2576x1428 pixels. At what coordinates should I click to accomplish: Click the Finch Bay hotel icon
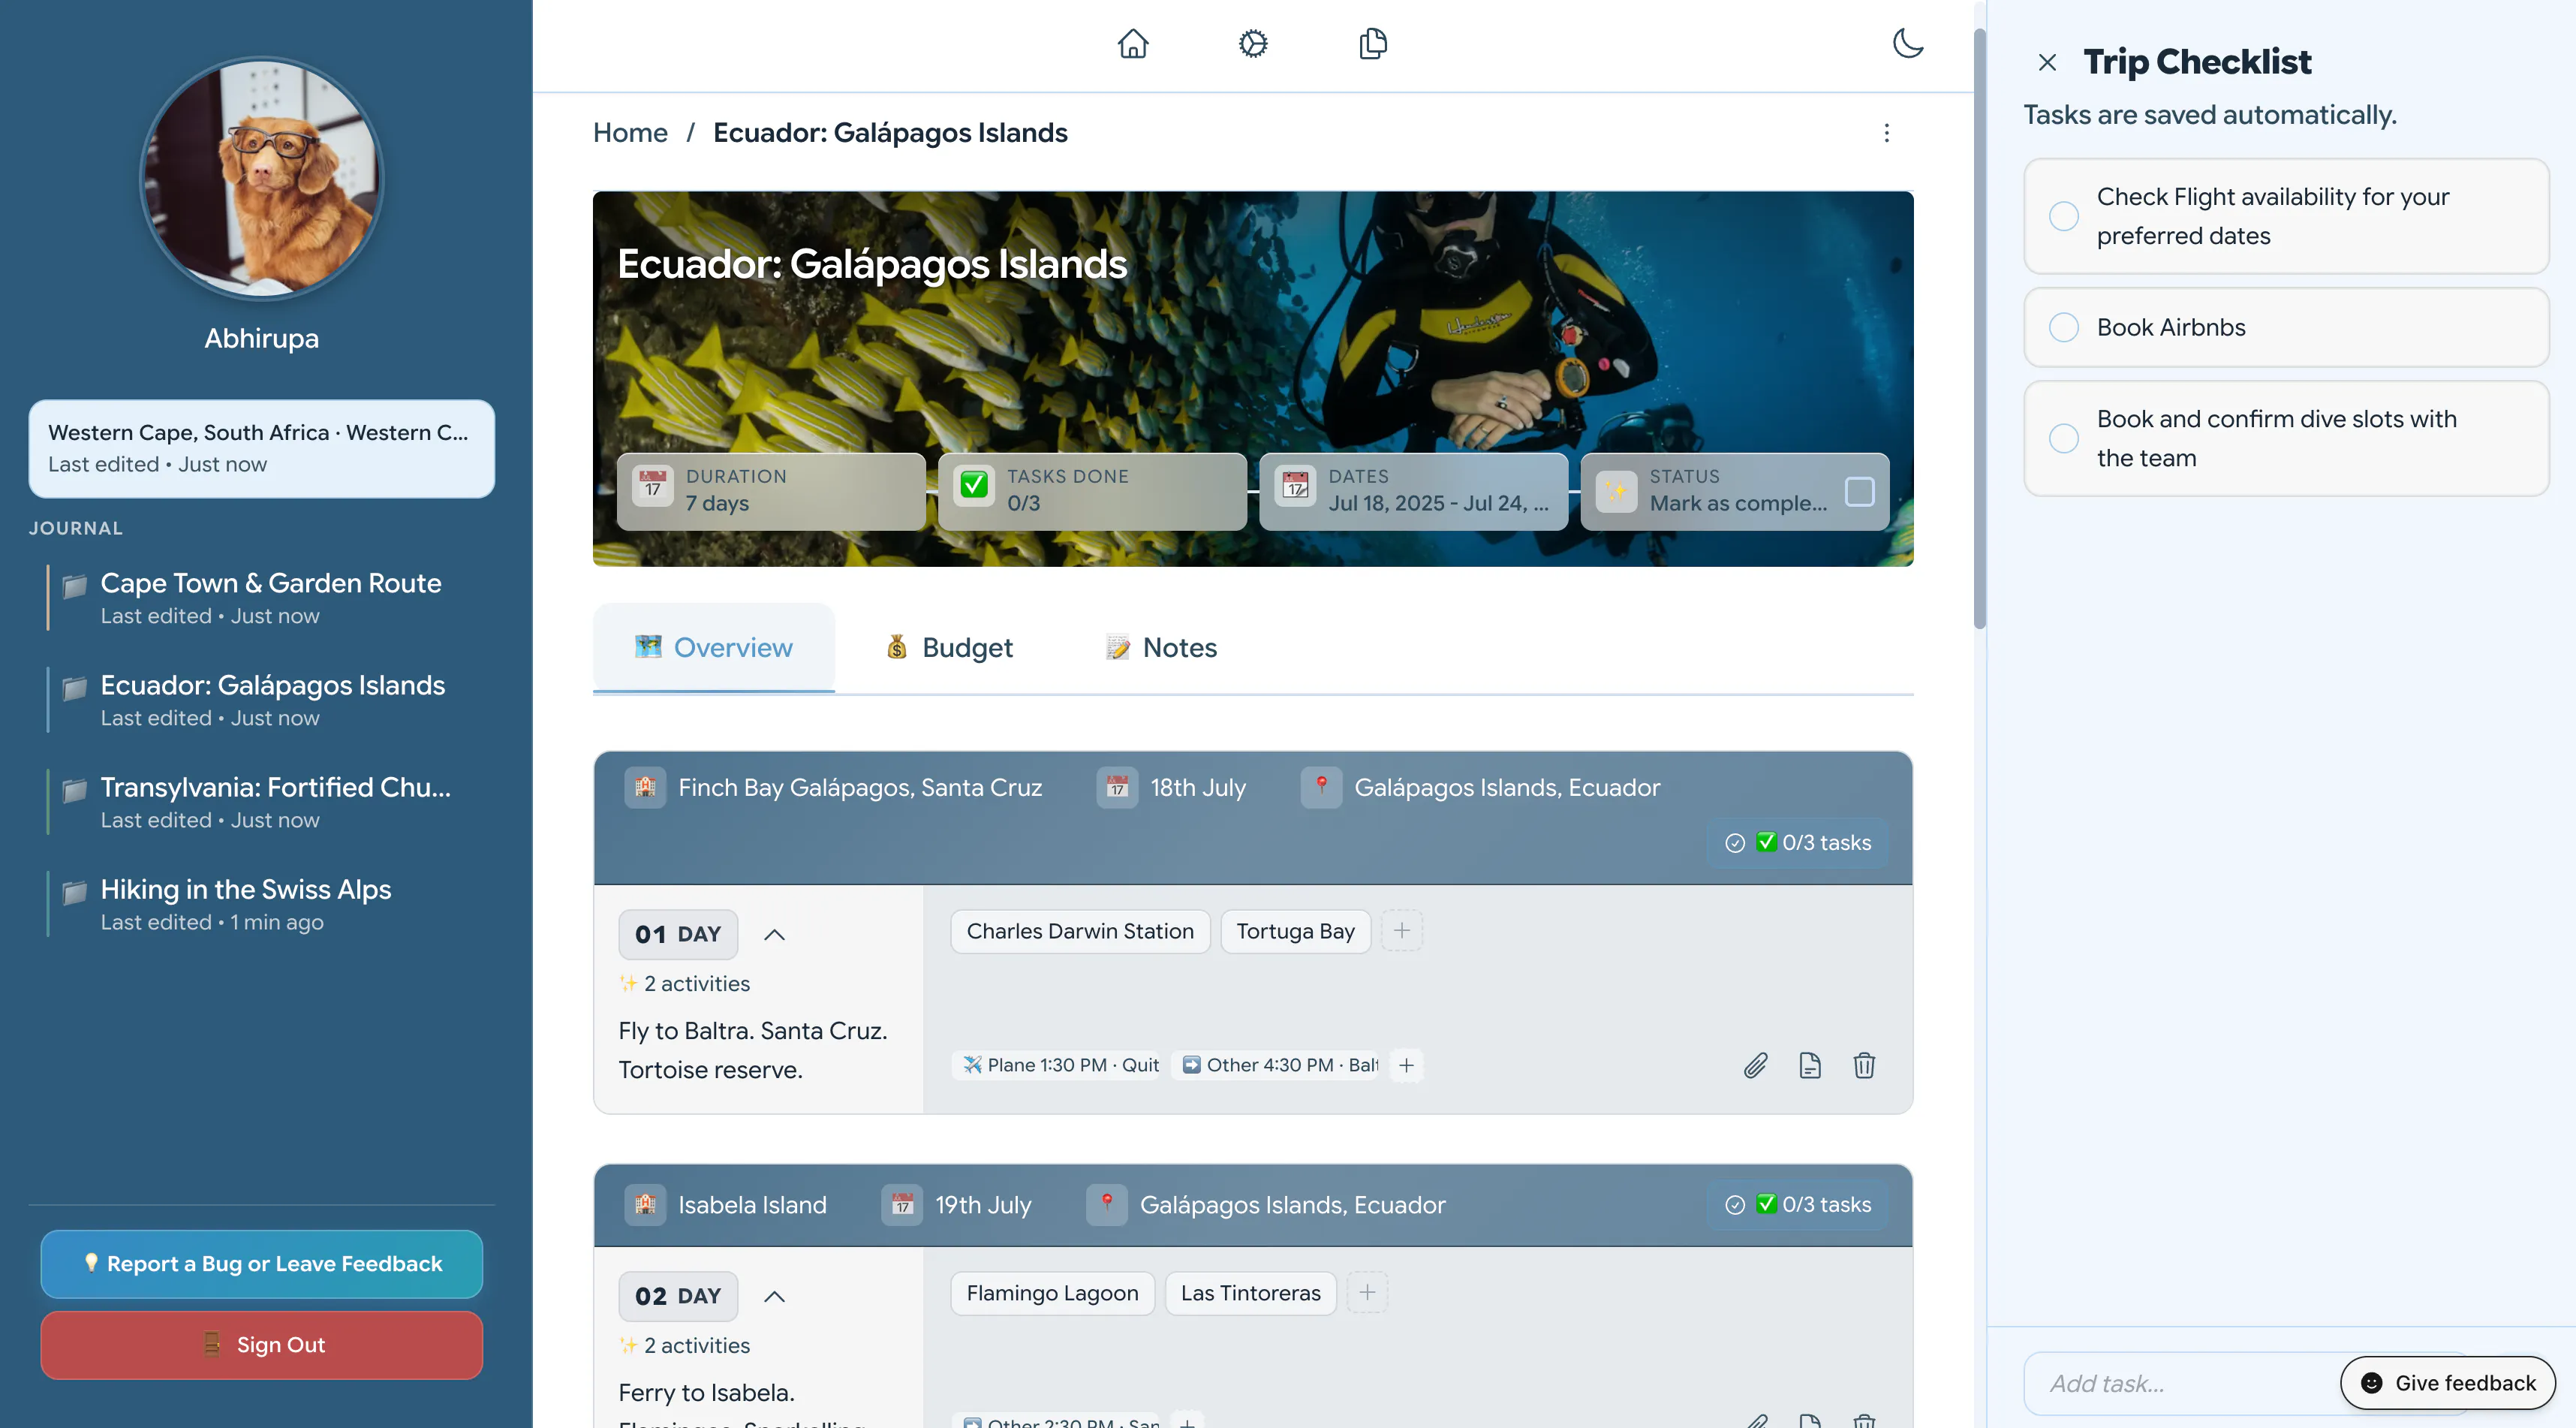pos(645,787)
